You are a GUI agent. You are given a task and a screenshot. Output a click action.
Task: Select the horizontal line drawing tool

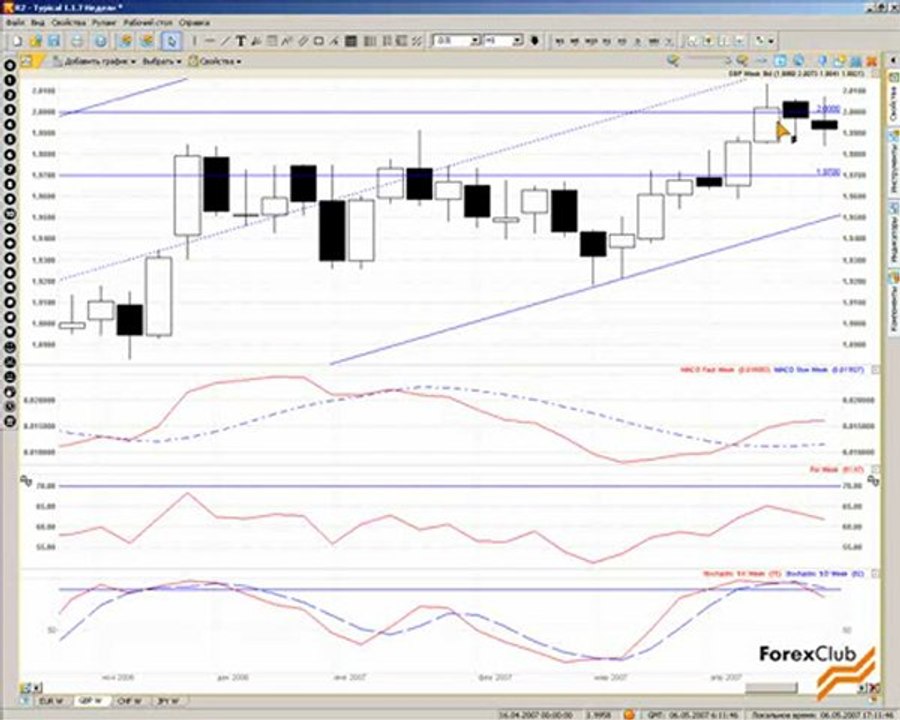click(x=210, y=41)
